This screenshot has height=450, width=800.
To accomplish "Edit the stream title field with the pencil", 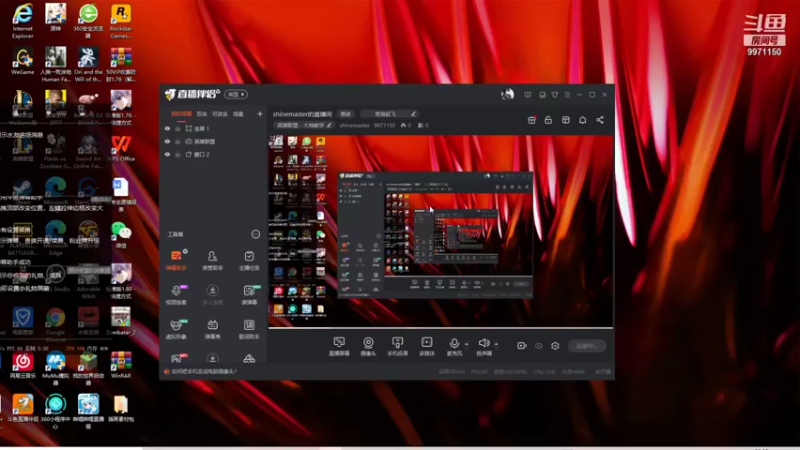I will [x=413, y=114].
